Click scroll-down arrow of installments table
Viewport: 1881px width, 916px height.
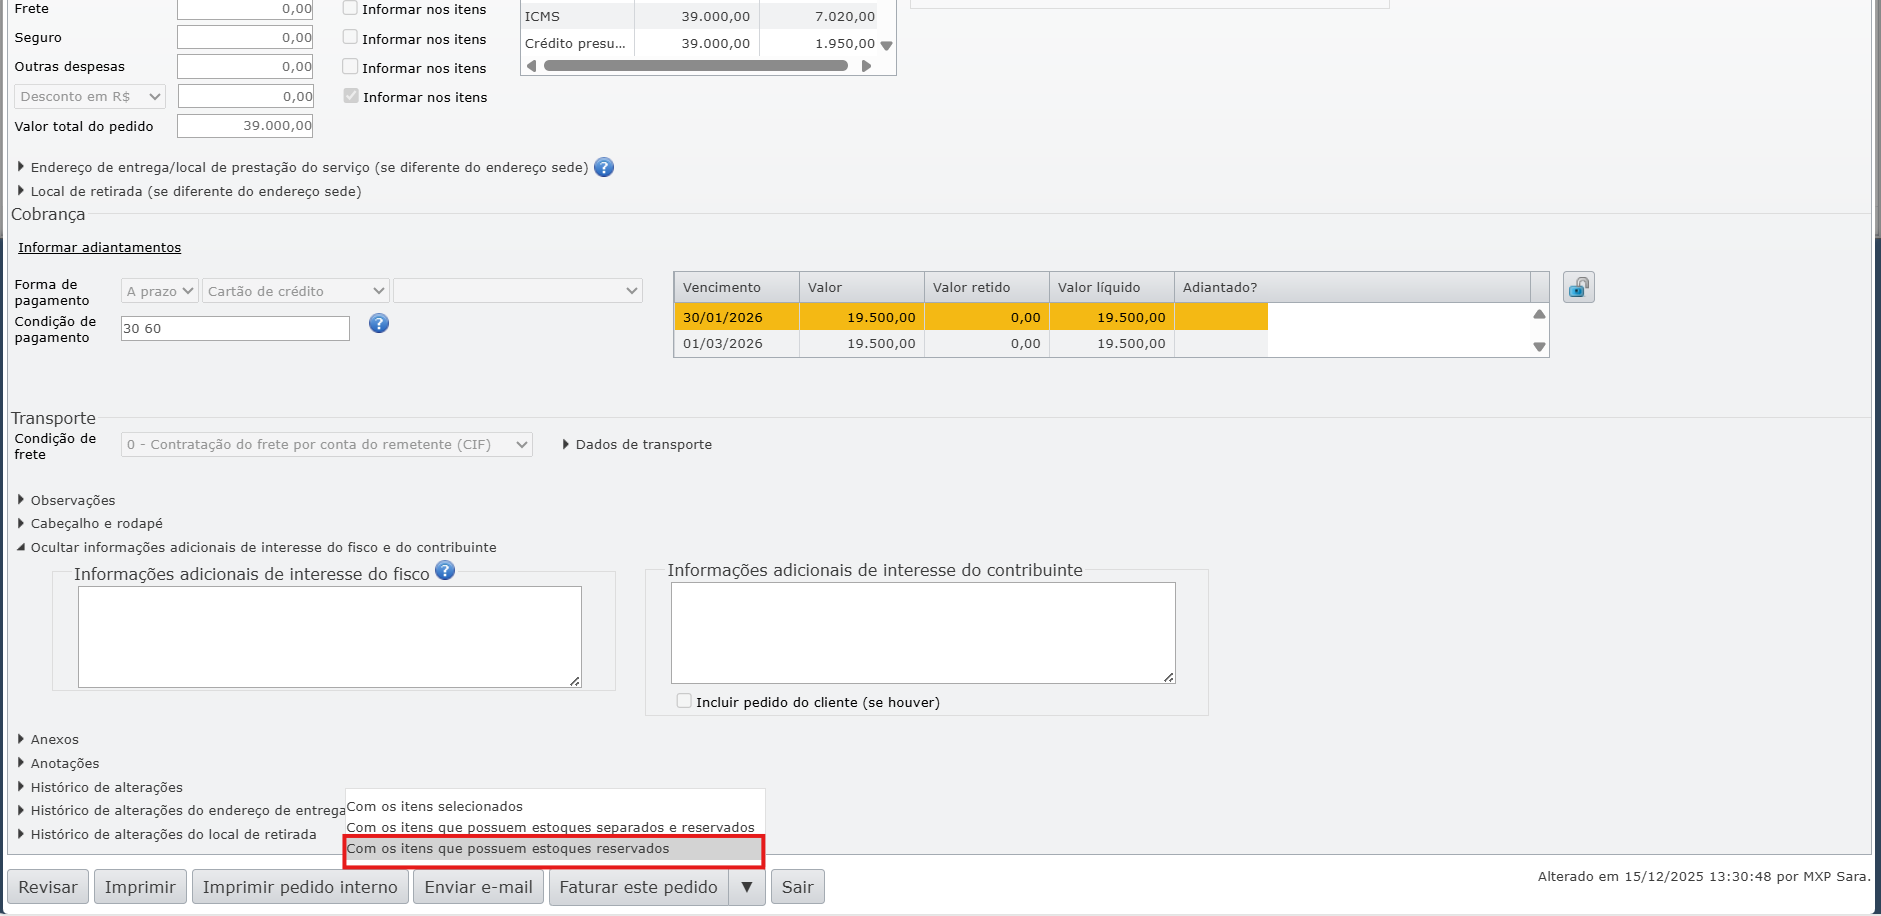[x=1539, y=347]
